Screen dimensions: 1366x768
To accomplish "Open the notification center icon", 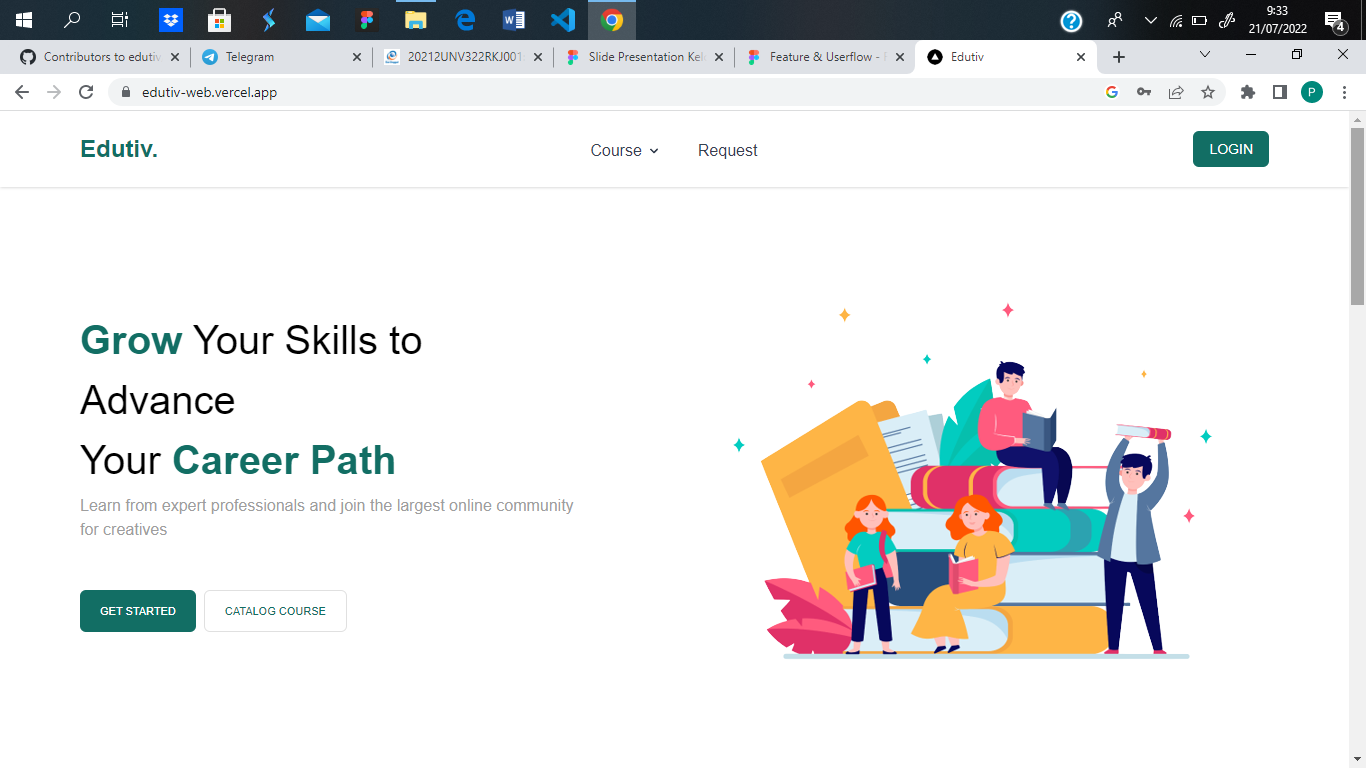I will tap(1334, 20).
